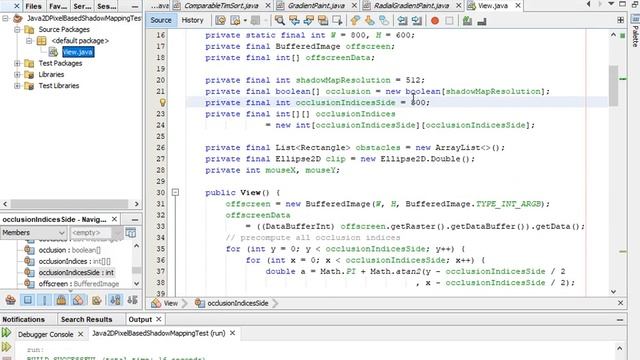Toggle Show Fields filter in Navigator

coord(27,300)
